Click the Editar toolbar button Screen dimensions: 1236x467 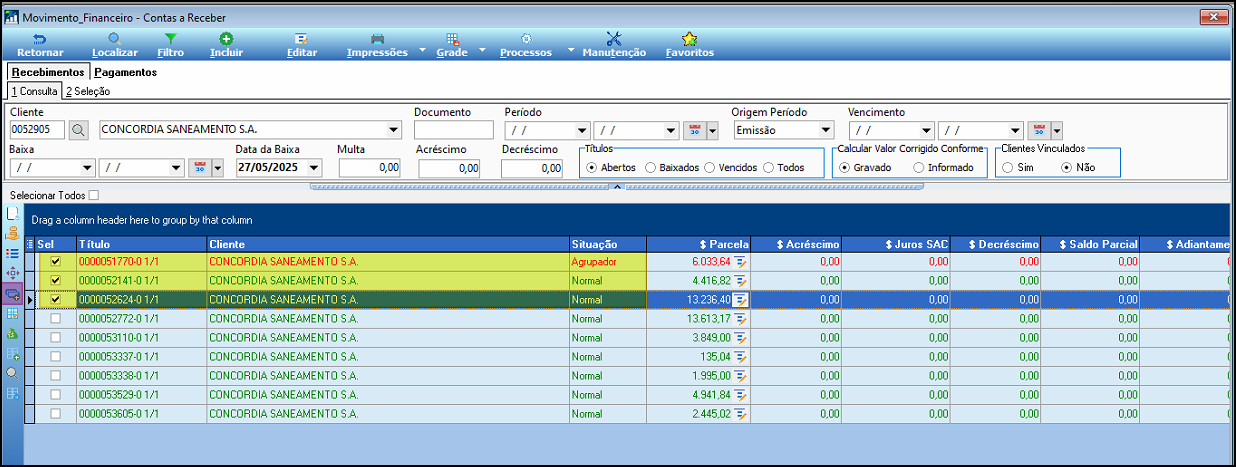coord(302,45)
